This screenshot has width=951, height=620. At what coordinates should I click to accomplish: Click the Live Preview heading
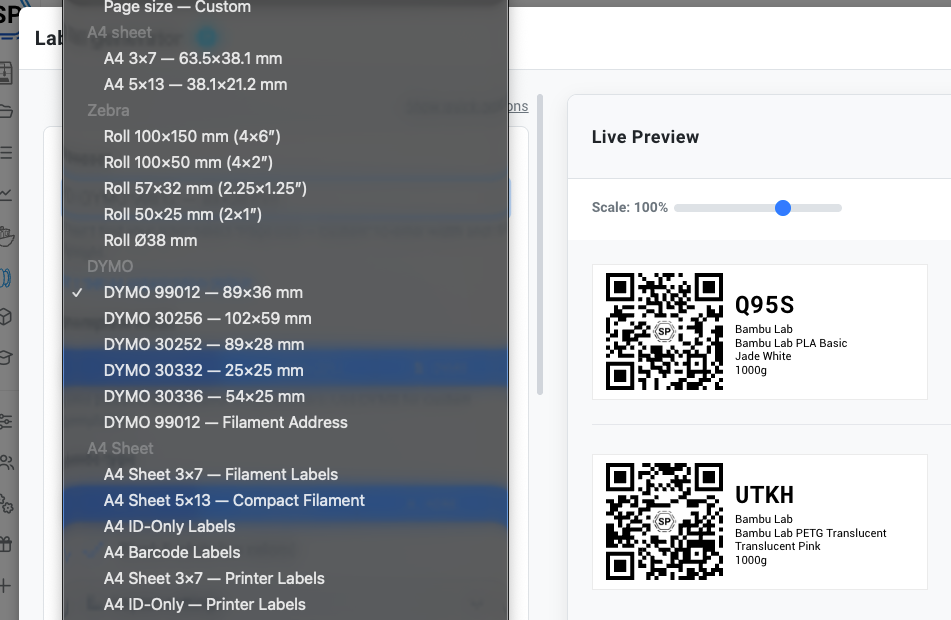click(x=645, y=137)
